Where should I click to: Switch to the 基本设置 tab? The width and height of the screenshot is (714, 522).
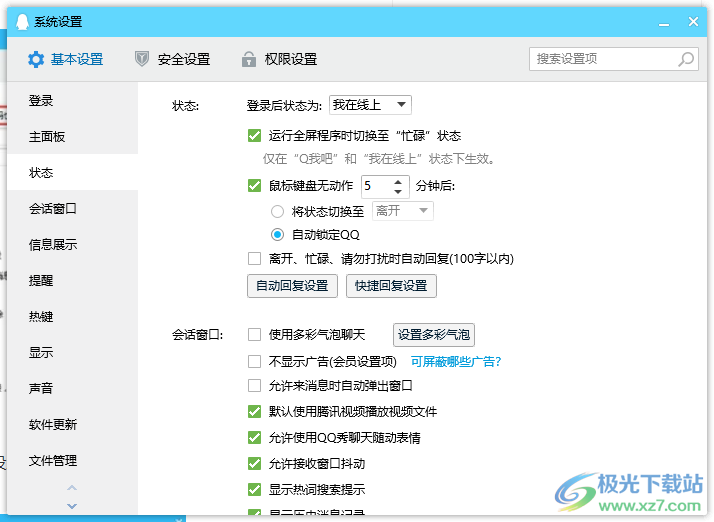tap(66, 59)
